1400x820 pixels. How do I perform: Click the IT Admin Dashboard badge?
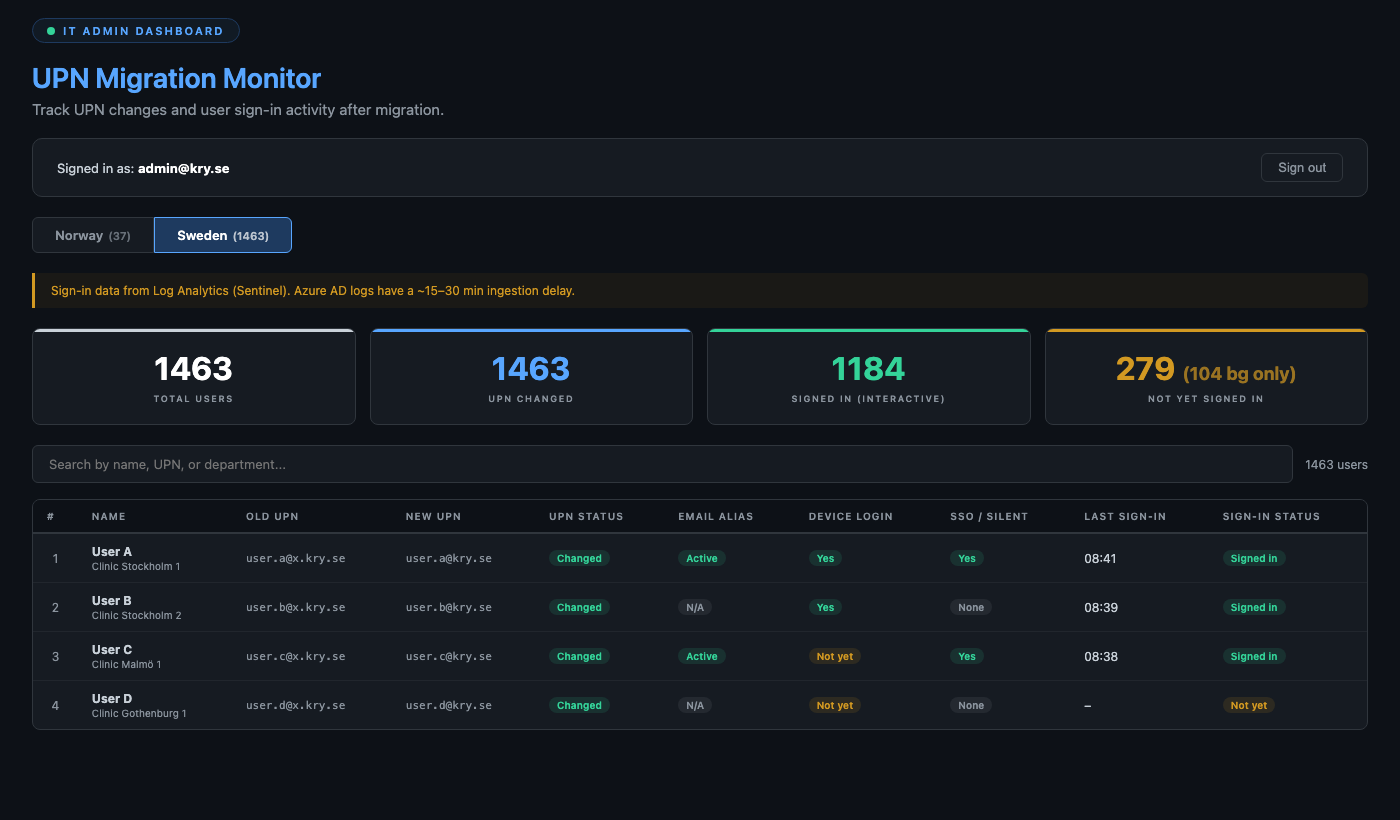tap(136, 31)
